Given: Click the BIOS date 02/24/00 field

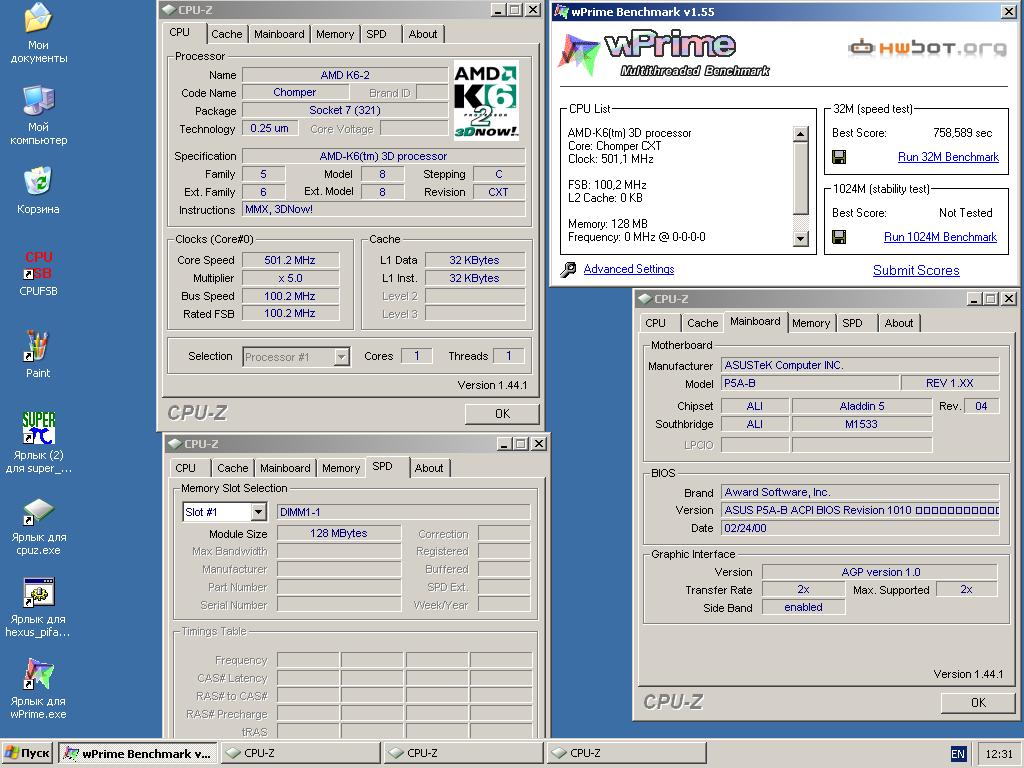Looking at the screenshot, I should click(860, 528).
